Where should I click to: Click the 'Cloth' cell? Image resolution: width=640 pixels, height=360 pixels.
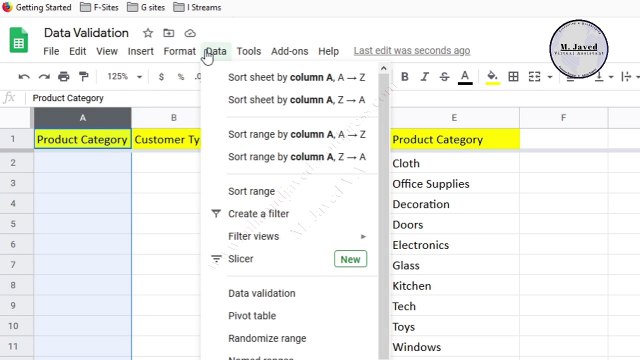click(x=455, y=163)
